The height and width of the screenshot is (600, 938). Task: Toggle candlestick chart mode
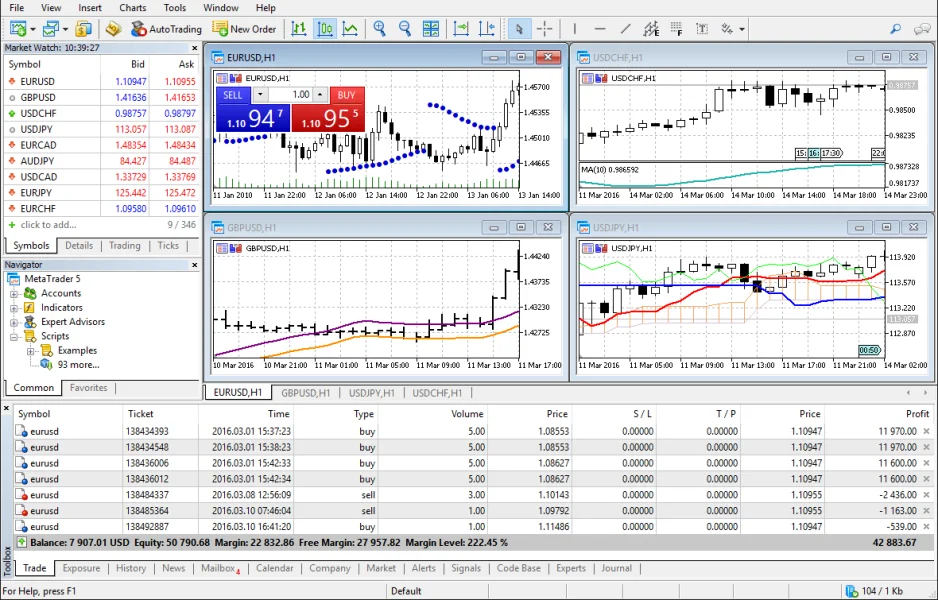[x=325, y=29]
